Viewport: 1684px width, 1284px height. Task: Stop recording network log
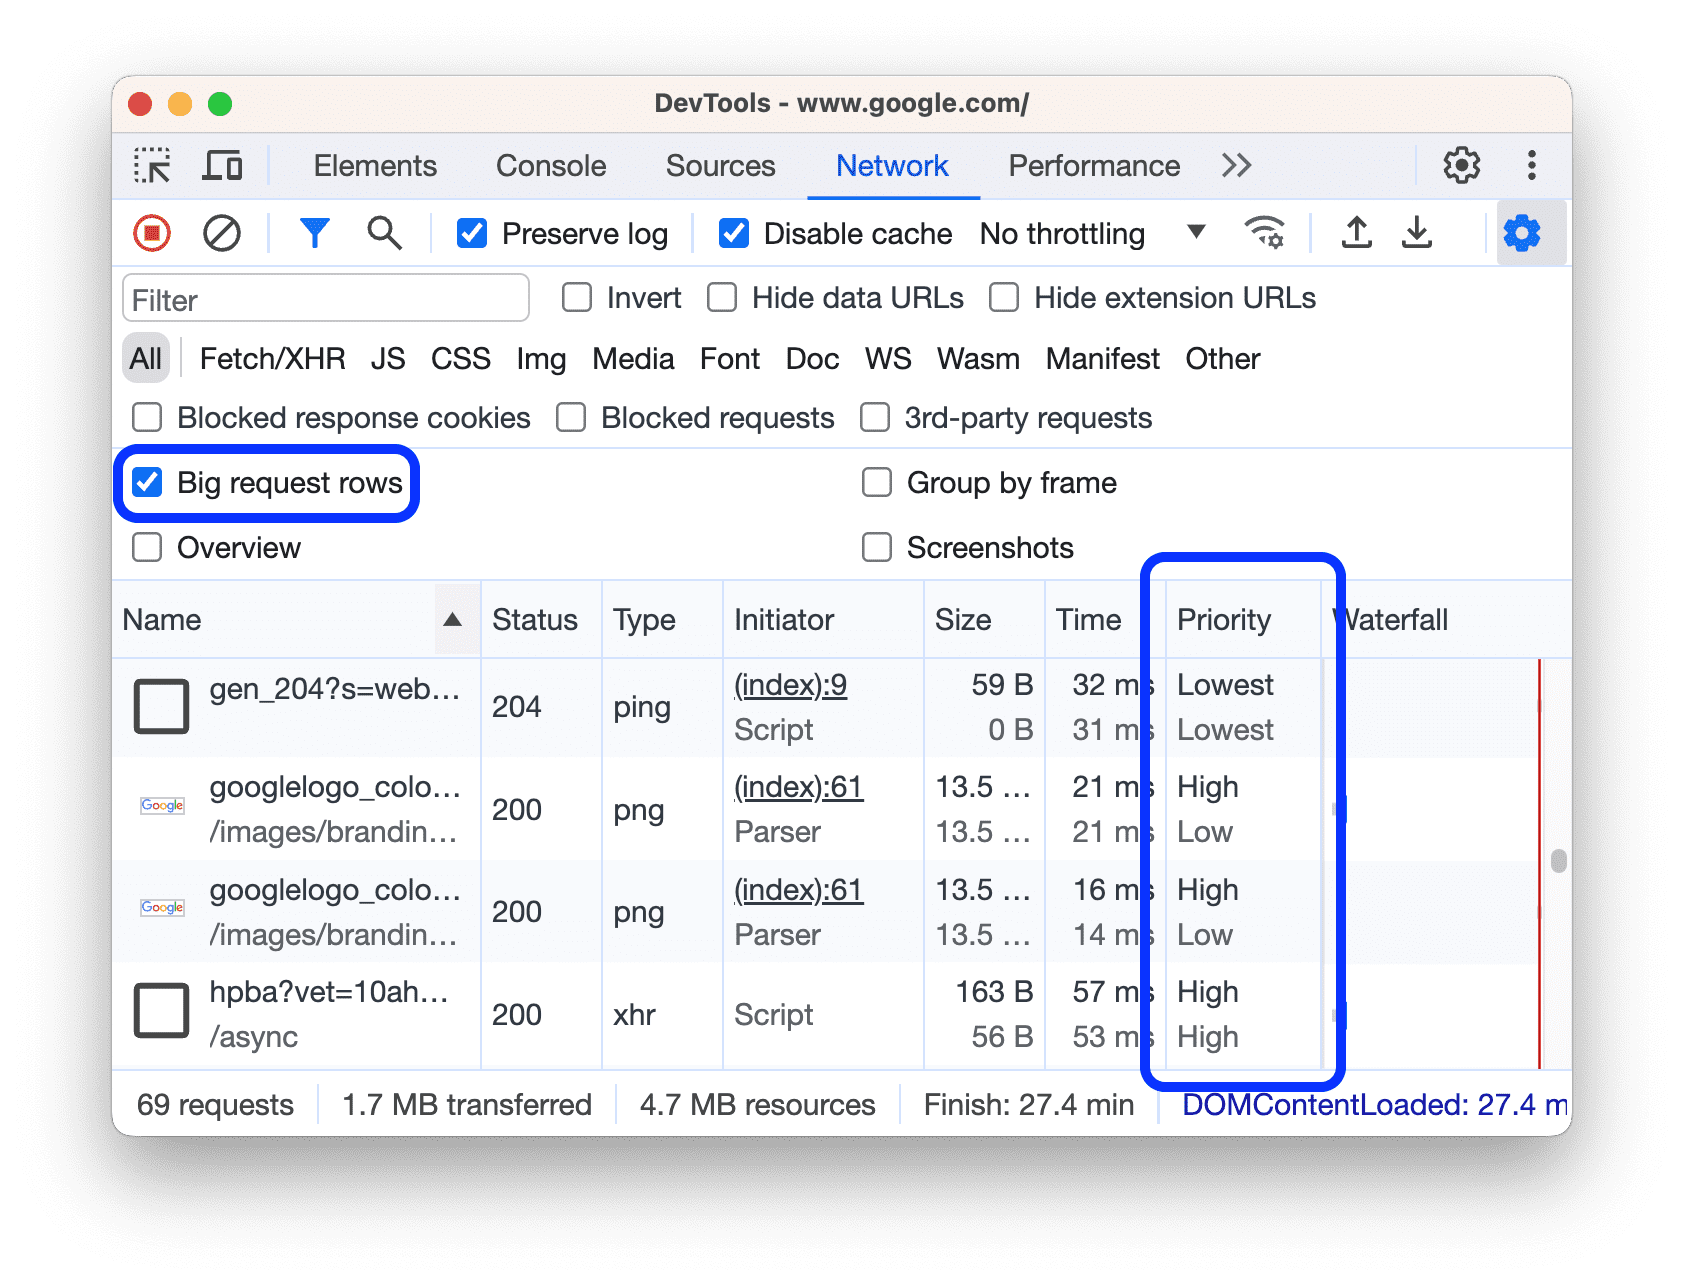[x=150, y=233]
